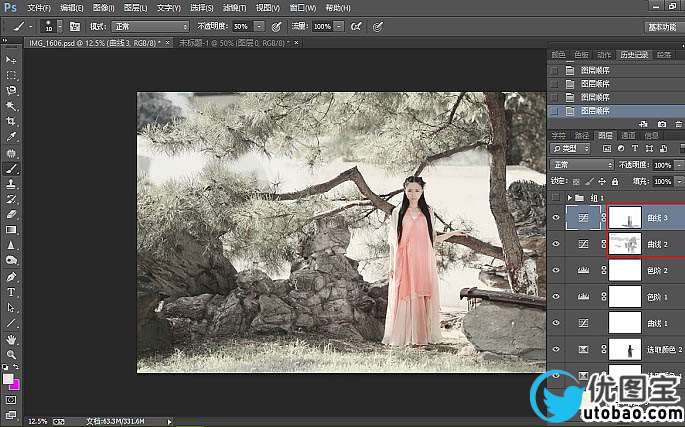Select the Horizontal Type tool
Viewport: 685px width, 427px height.
pos(11,292)
